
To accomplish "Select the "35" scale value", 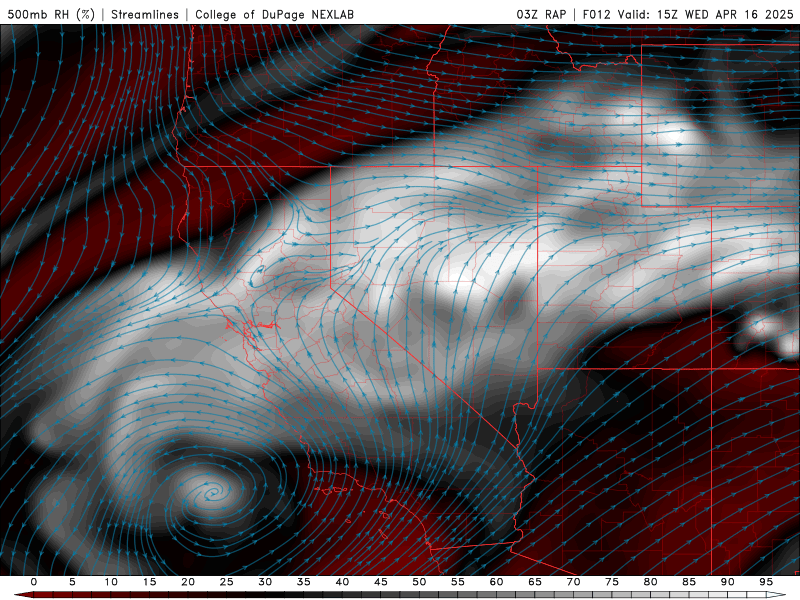I will coord(304,582).
